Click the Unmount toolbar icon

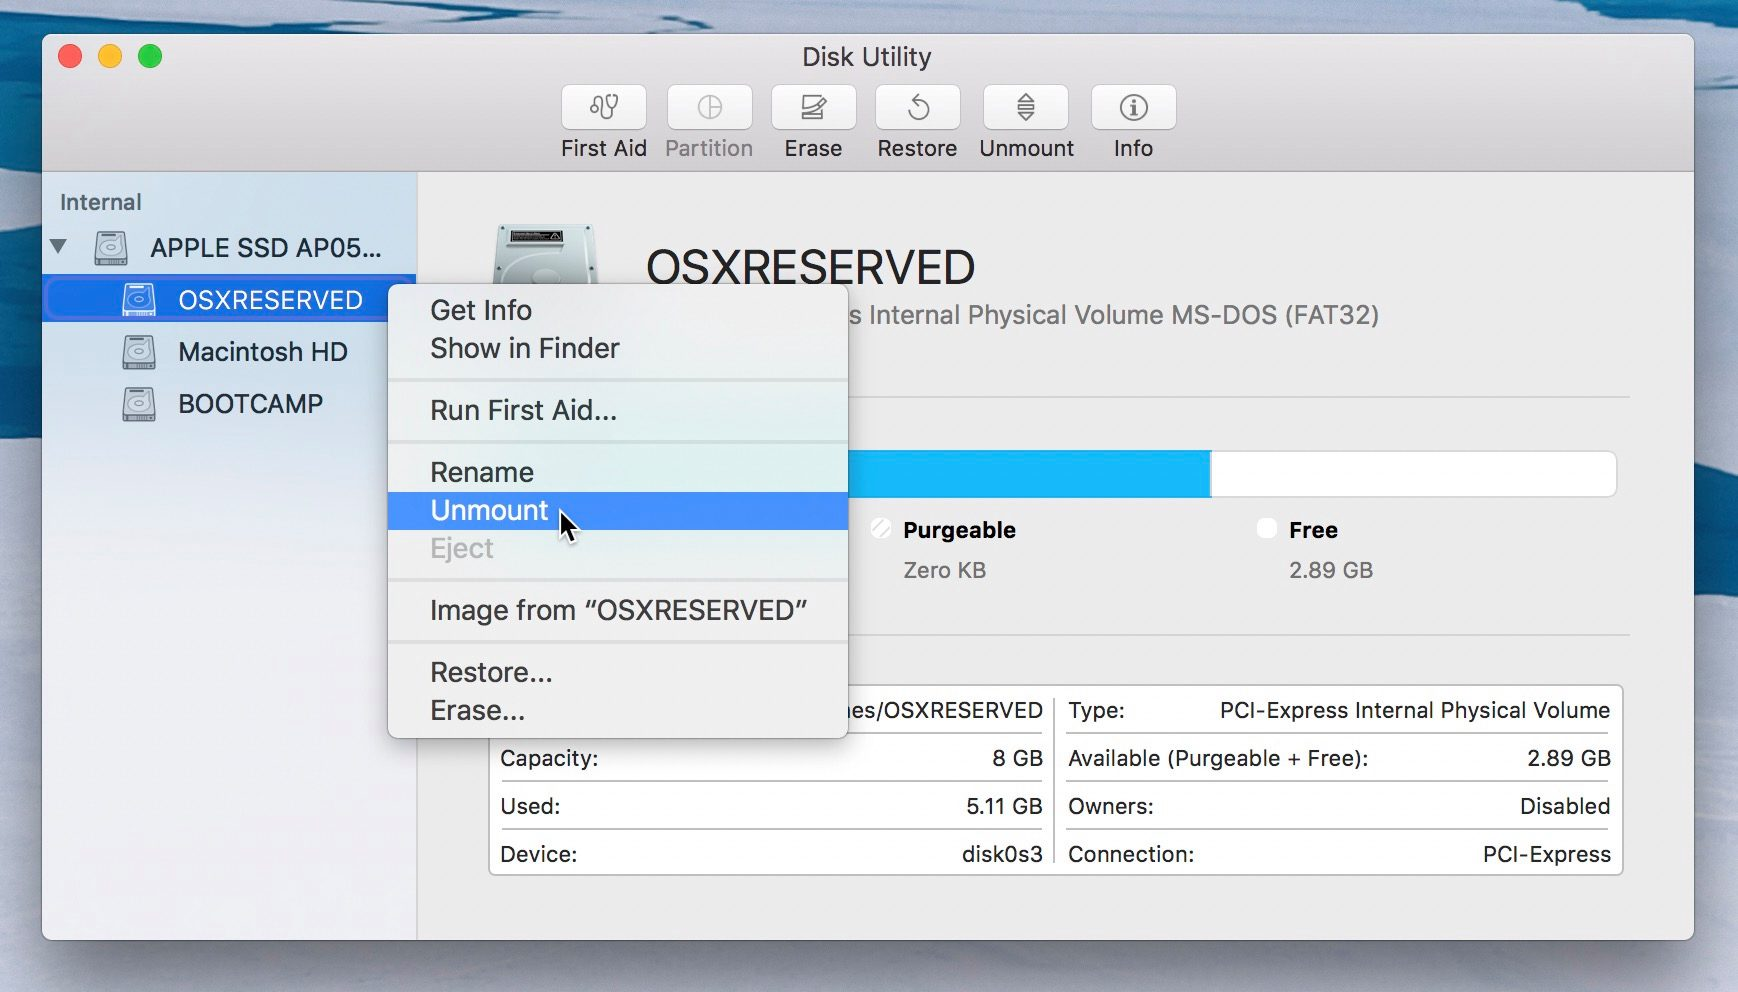1026,107
